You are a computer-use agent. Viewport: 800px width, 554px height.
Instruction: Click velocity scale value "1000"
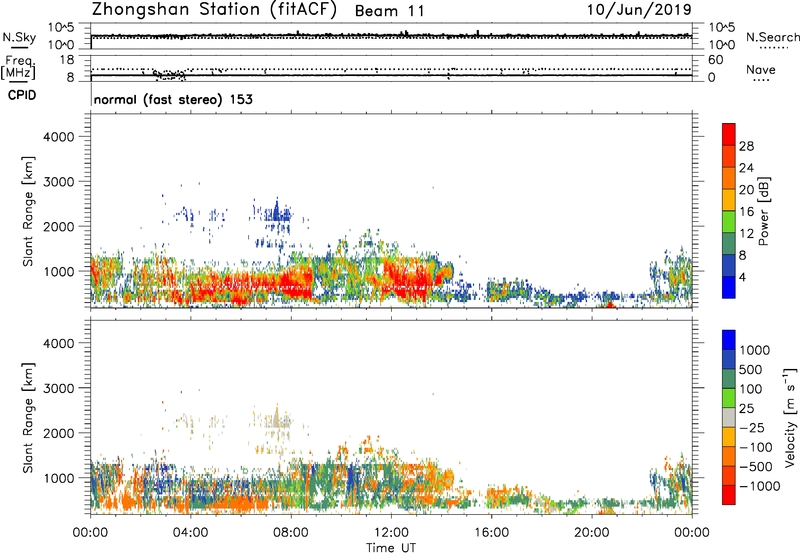[x=754, y=350]
